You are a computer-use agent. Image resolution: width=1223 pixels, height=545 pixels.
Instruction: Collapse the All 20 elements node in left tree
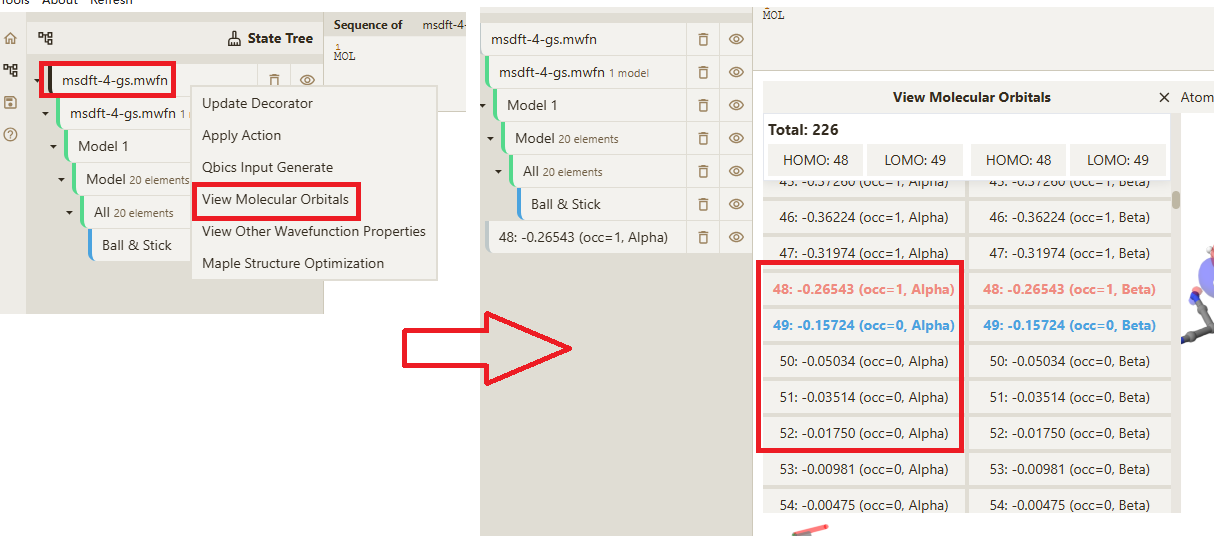coord(70,213)
